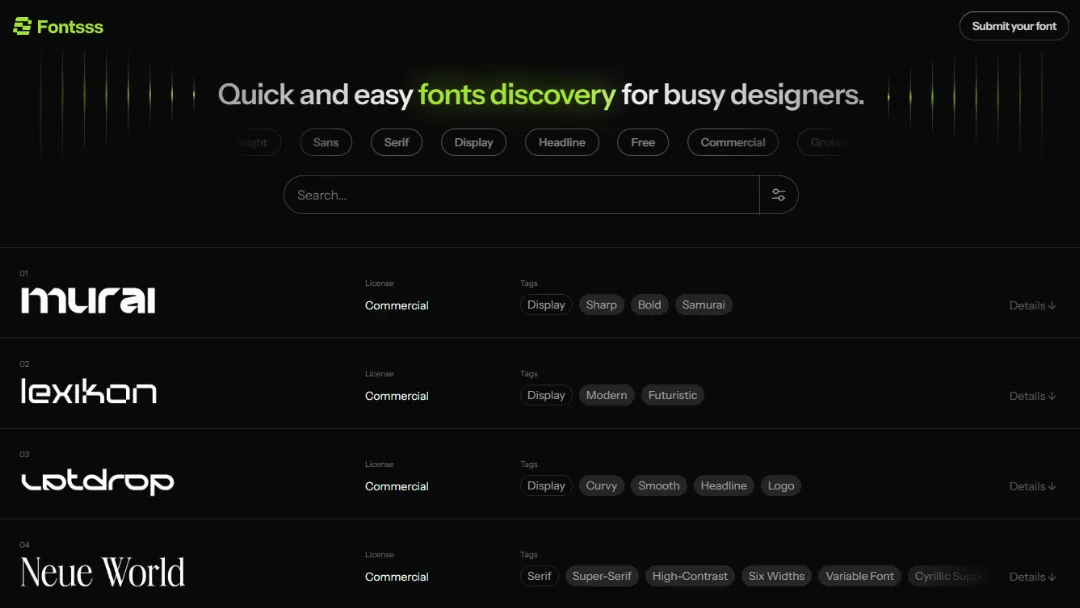Viewport: 1080px width, 608px height.
Task: Click the Sharp tag
Action: click(601, 305)
